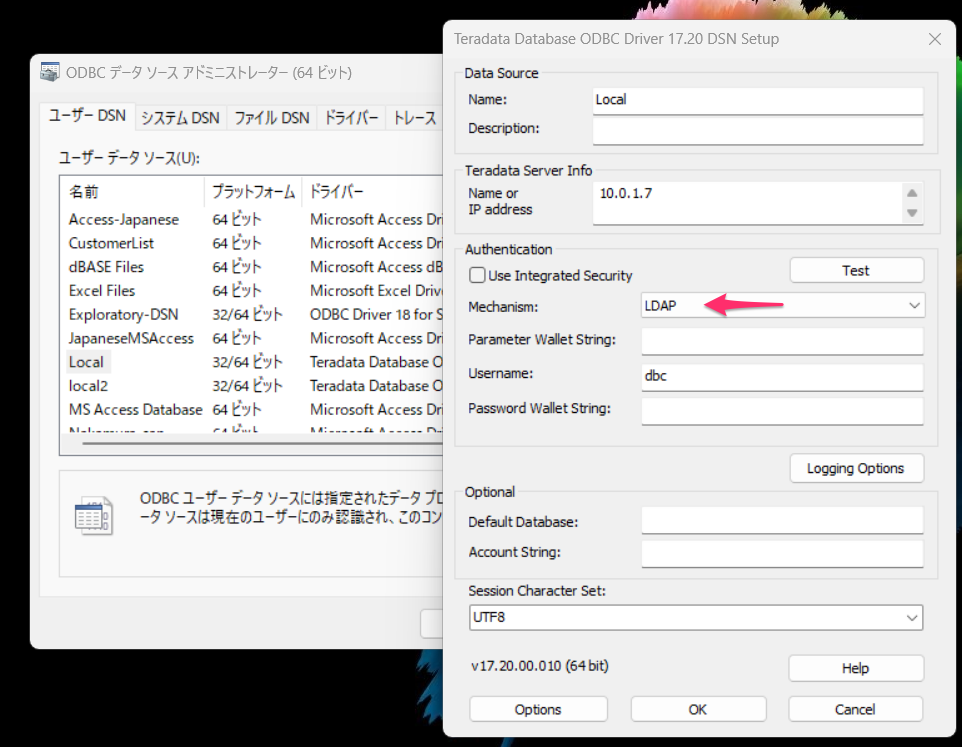Enable Use Integrated Security checkbox

tap(477, 275)
